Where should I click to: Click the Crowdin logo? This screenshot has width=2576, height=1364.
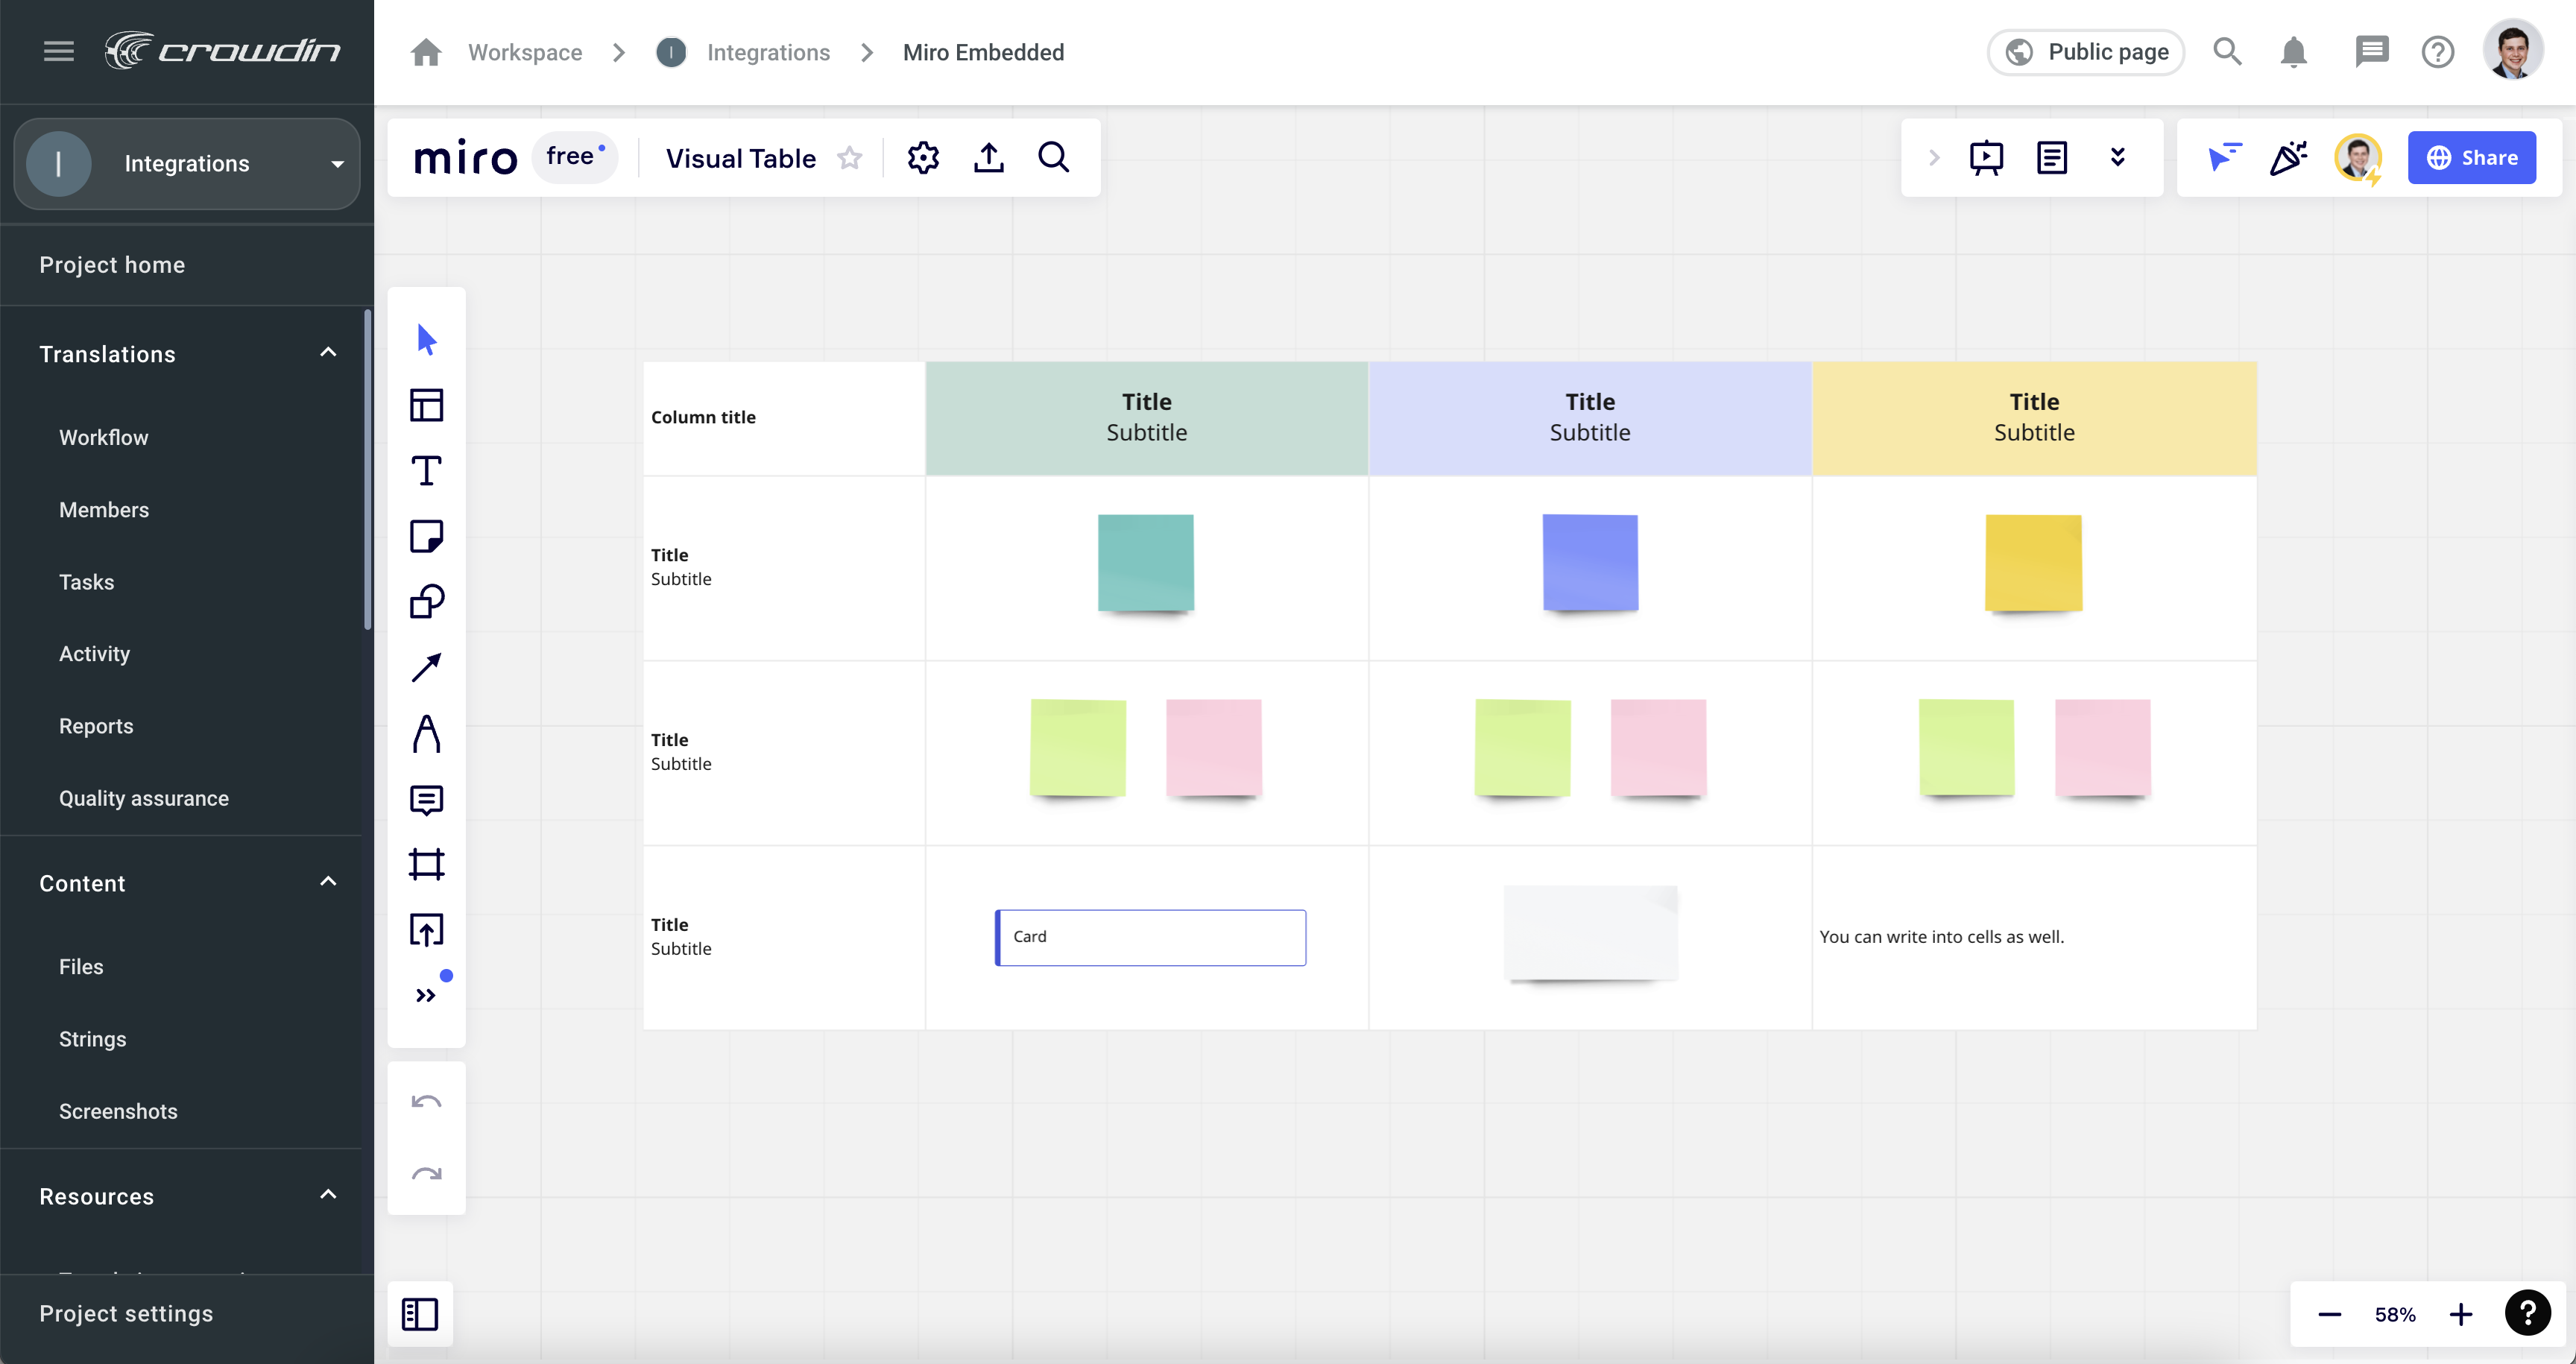click(x=223, y=50)
